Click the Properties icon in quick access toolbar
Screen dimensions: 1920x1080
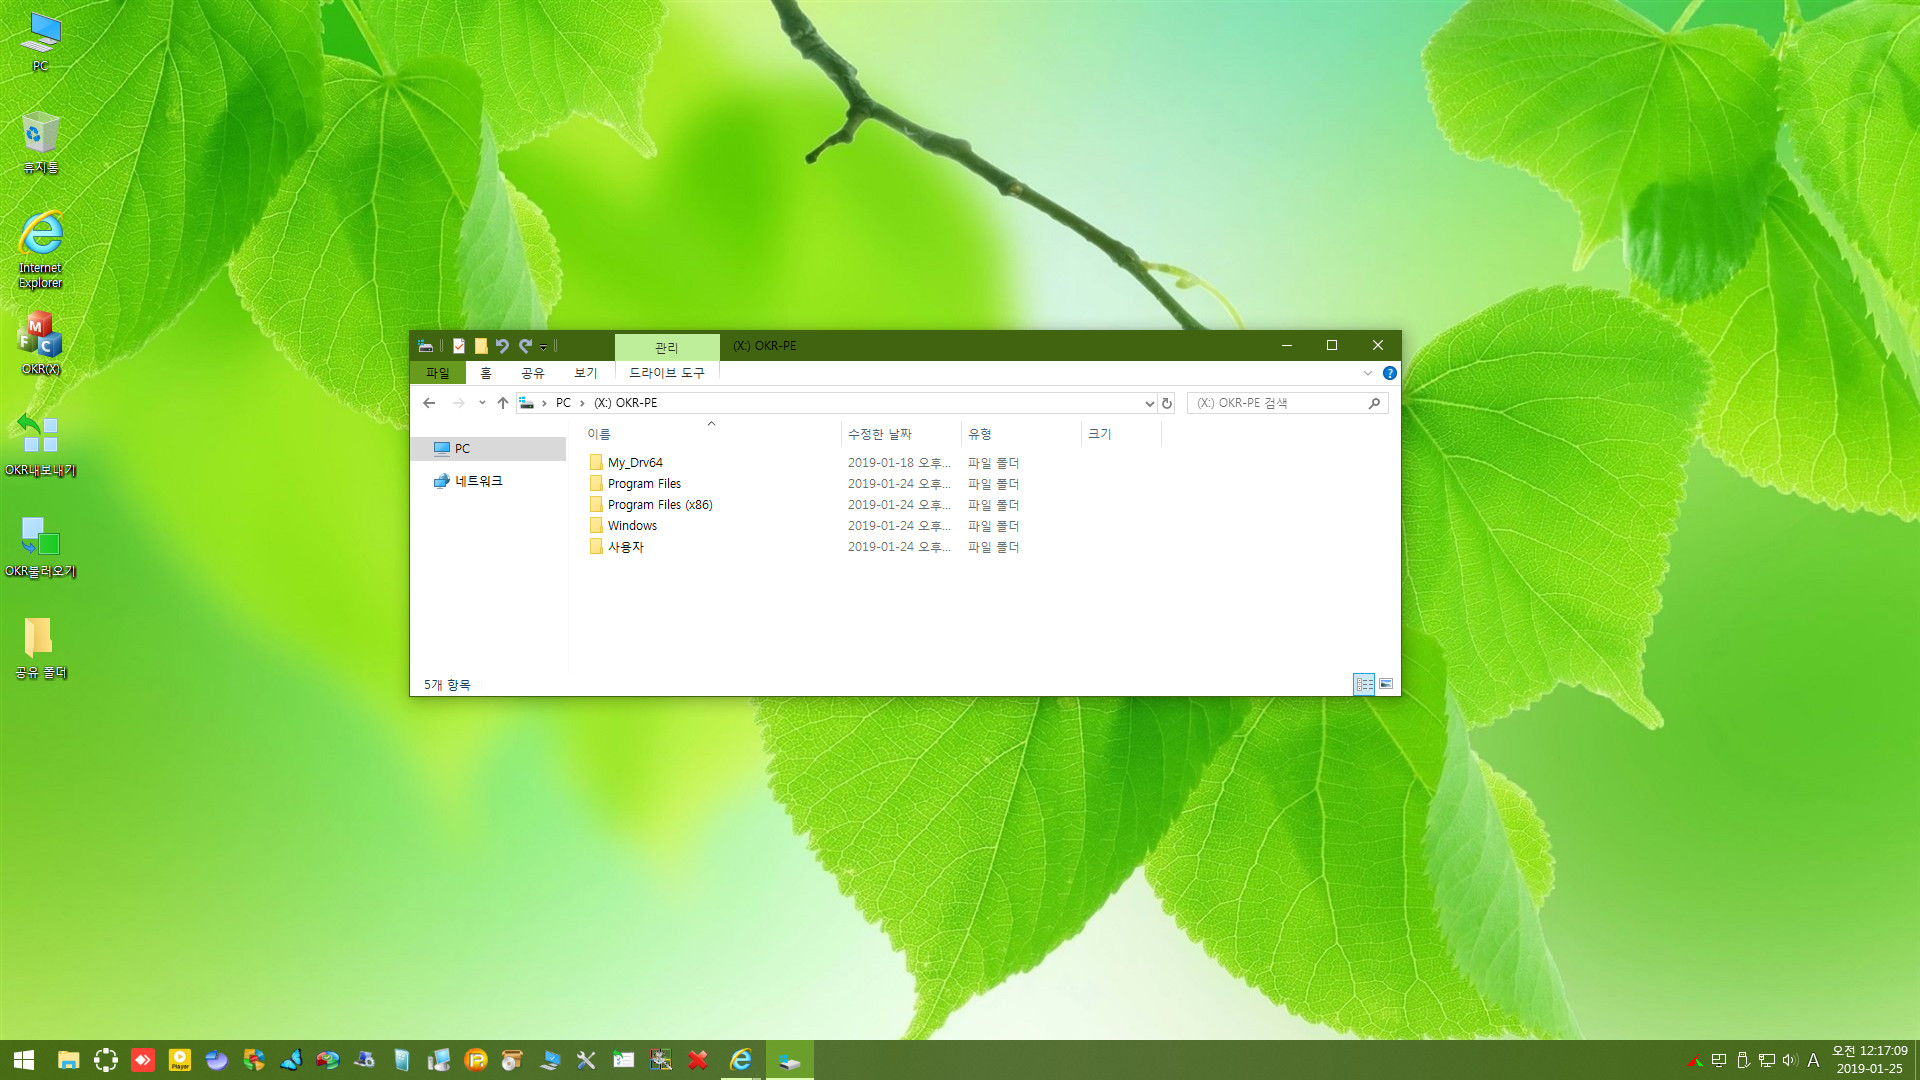(459, 346)
